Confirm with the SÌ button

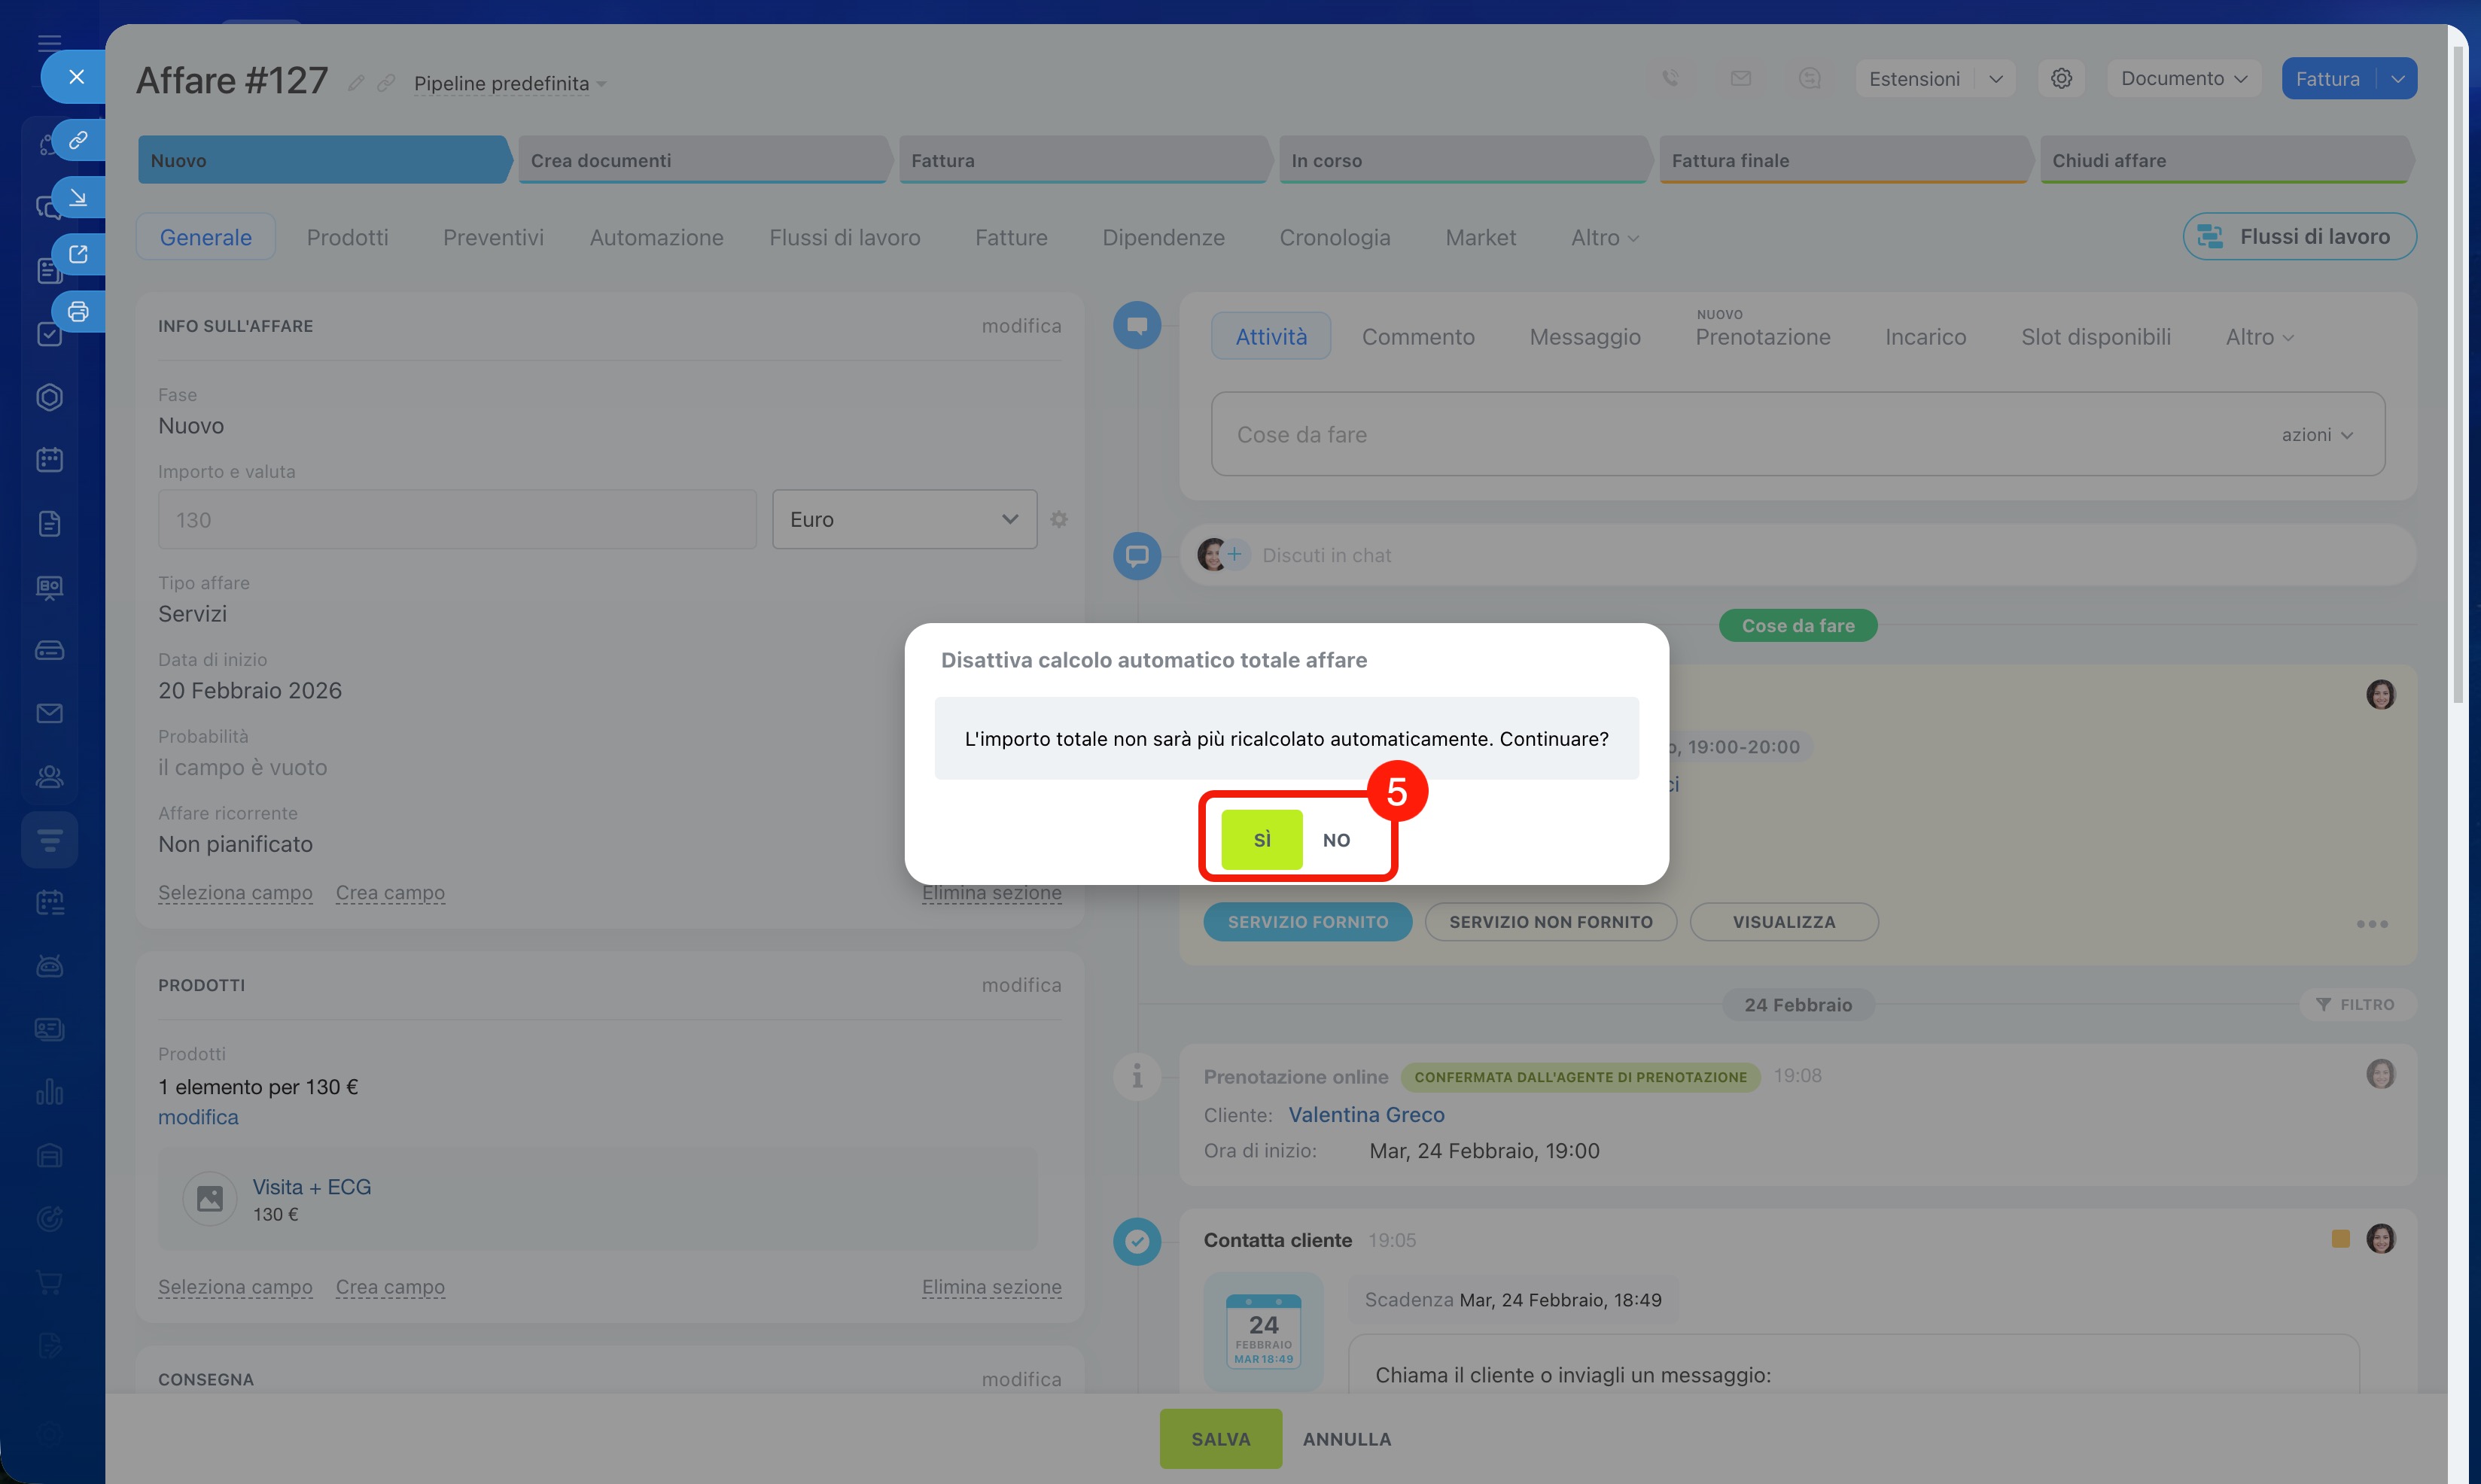tap(1261, 839)
